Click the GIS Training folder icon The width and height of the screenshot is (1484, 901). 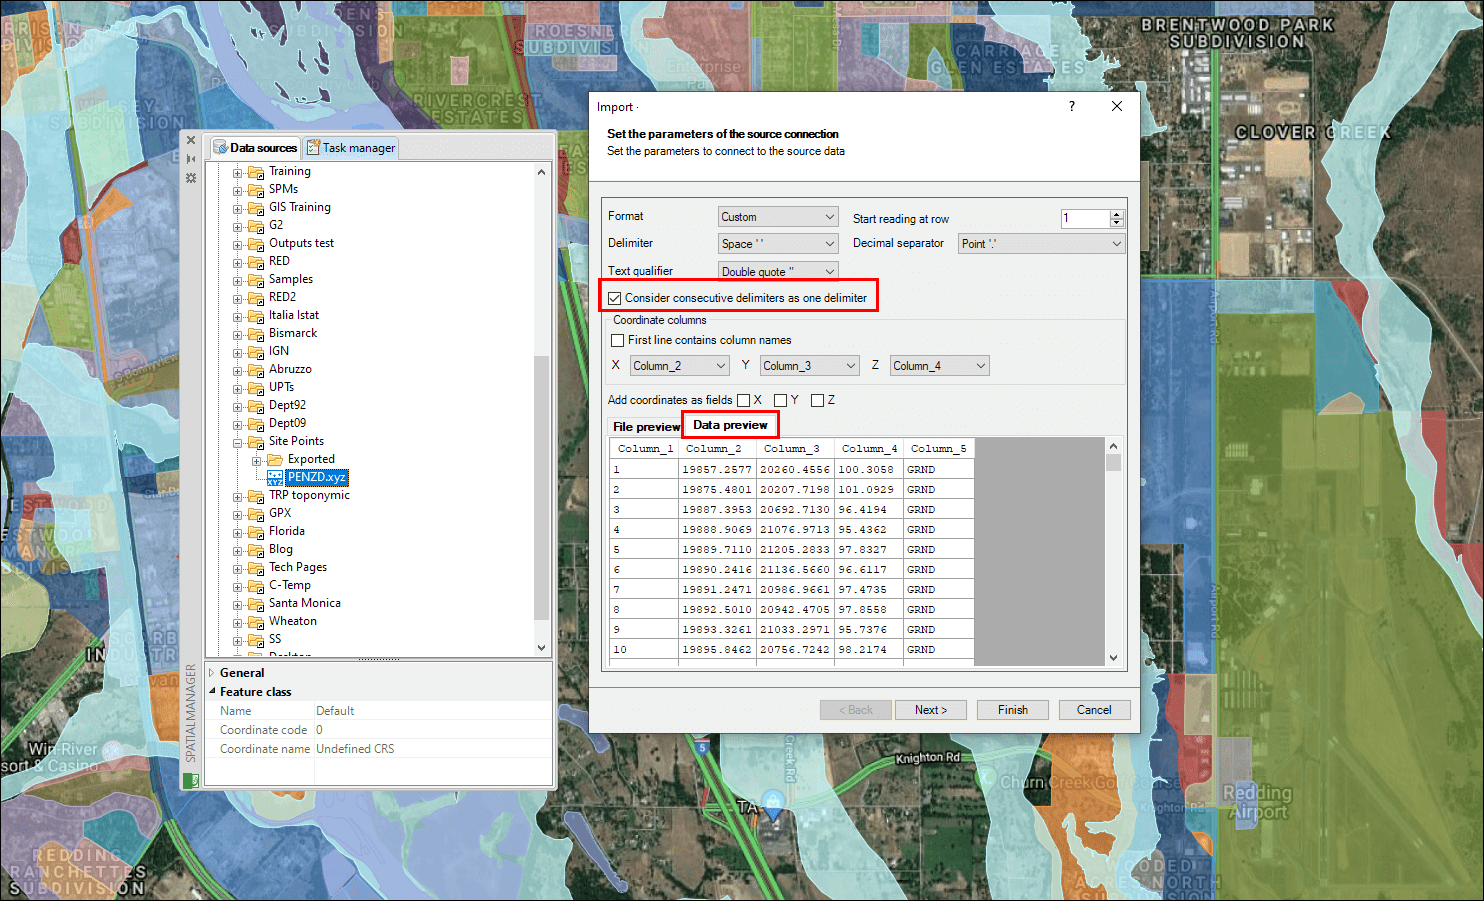pyautogui.click(x=256, y=208)
